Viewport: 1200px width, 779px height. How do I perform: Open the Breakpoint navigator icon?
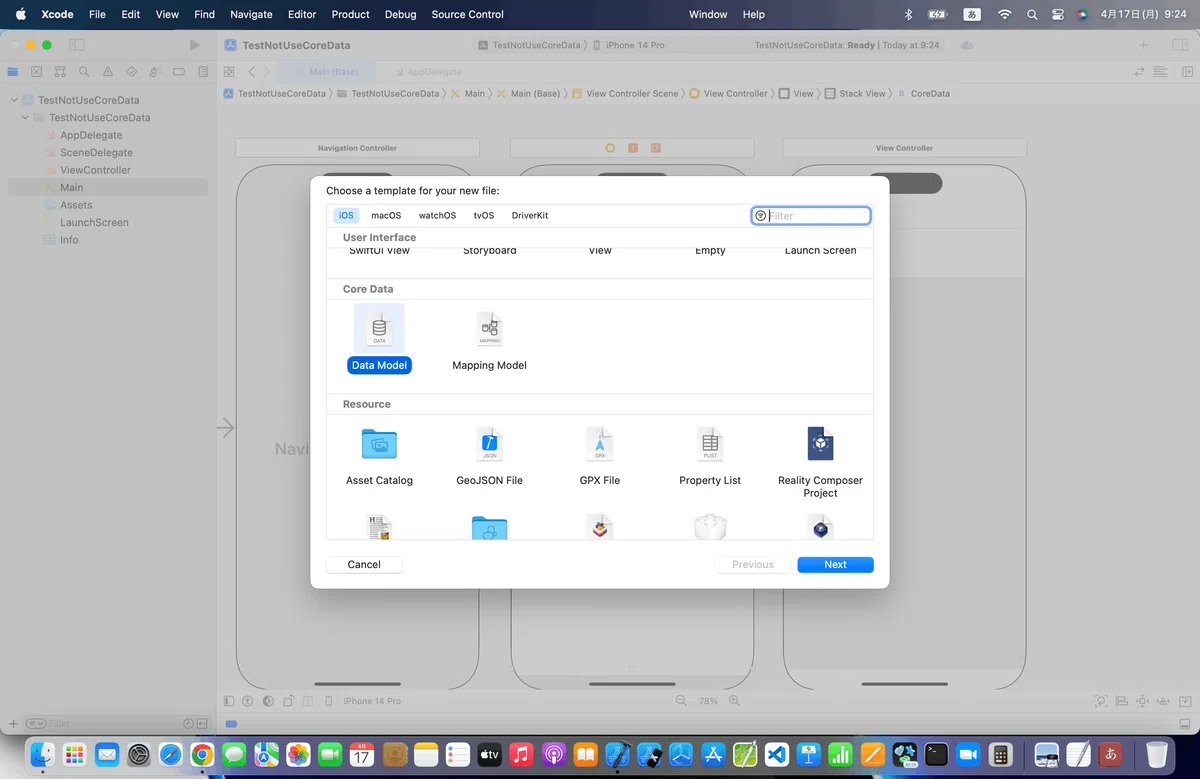pyautogui.click(x=179, y=72)
